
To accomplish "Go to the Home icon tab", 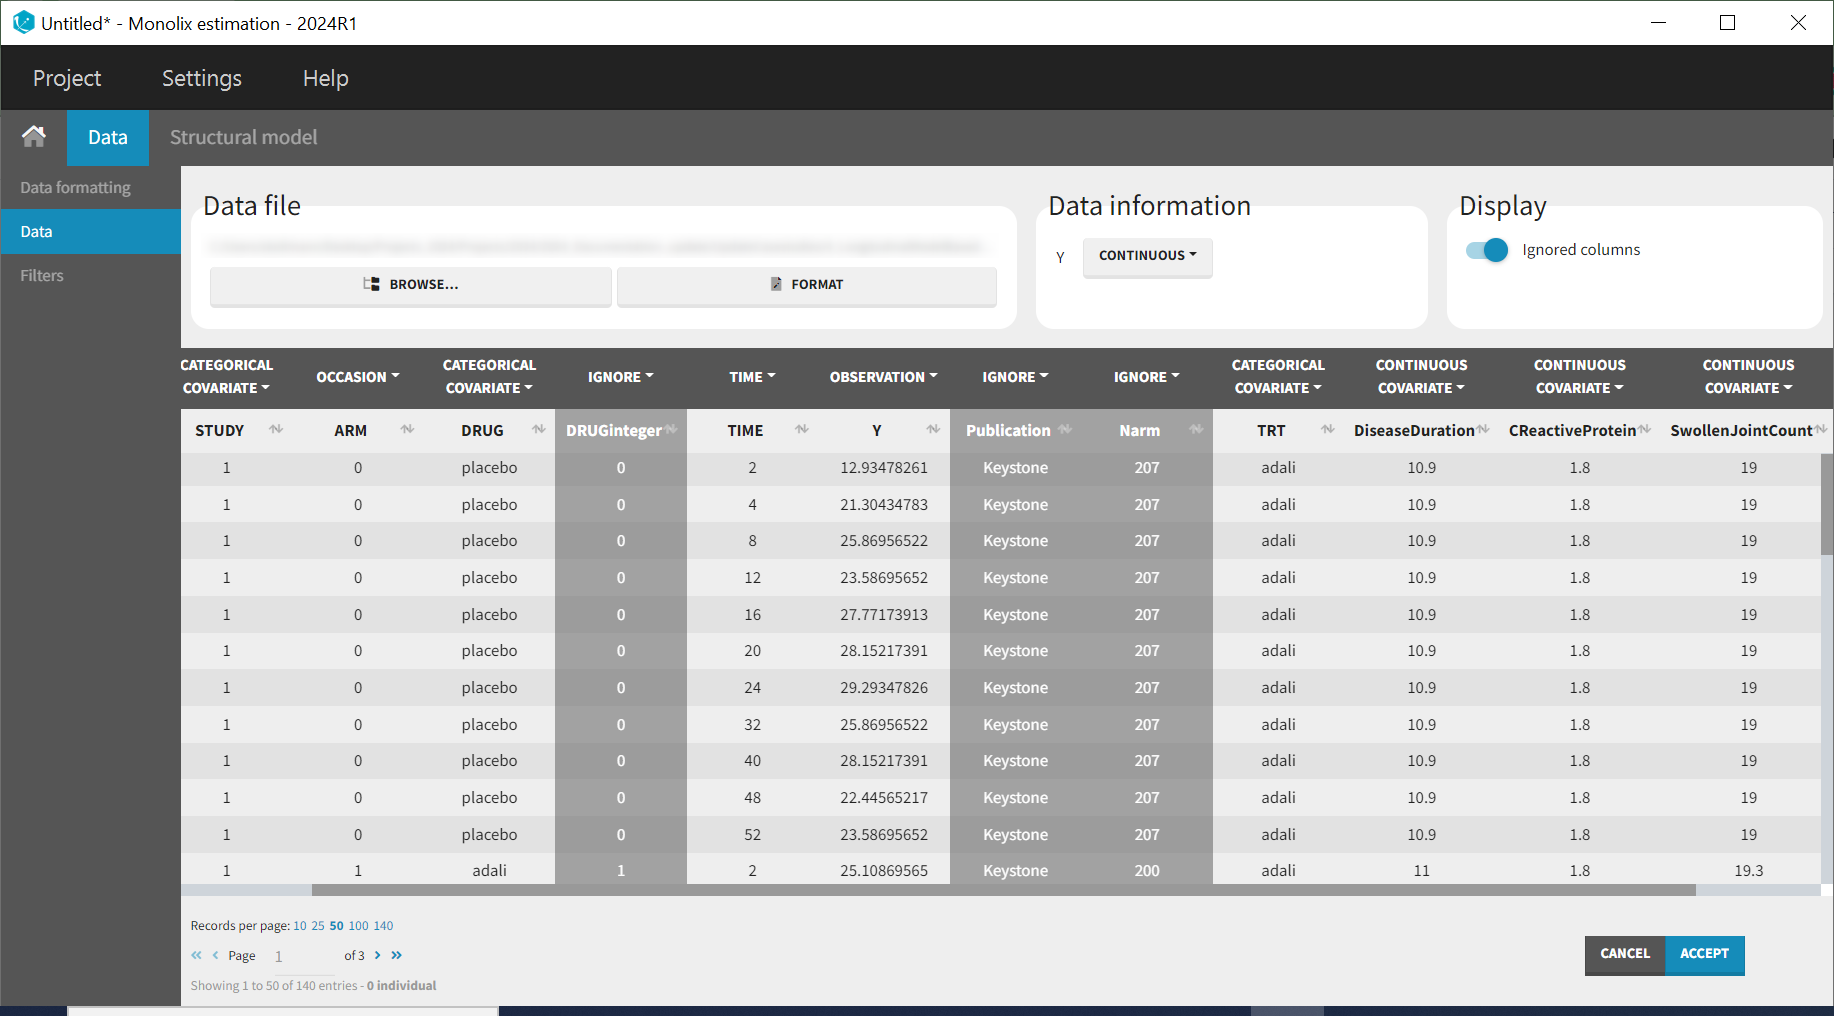I will (x=34, y=137).
